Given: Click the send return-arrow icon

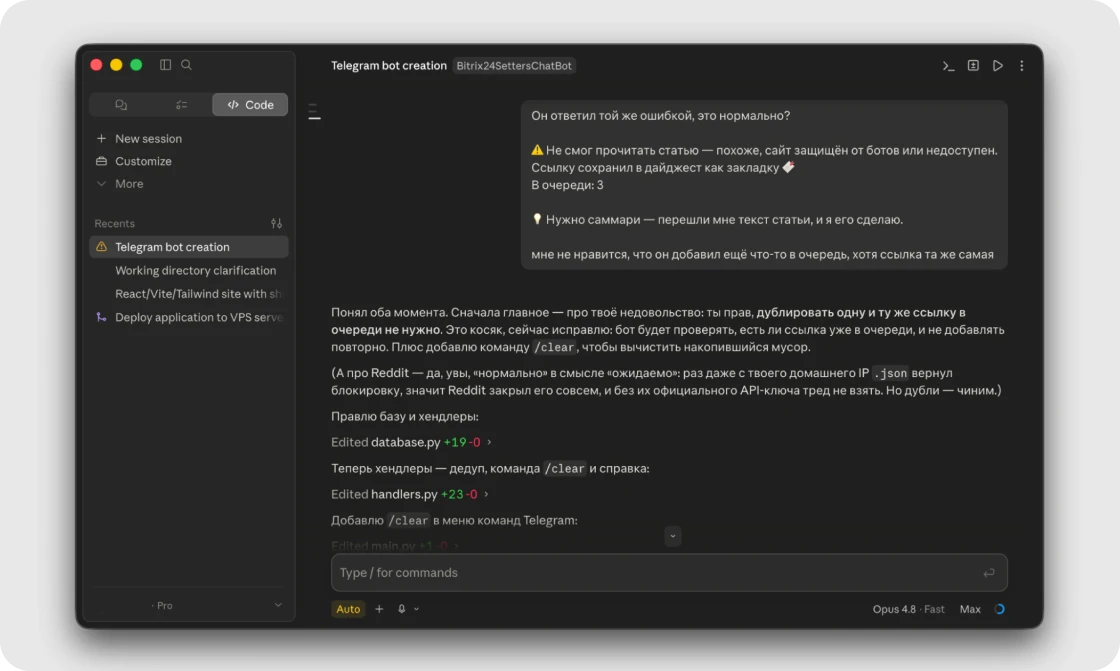Looking at the screenshot, I should click(989, 573).
